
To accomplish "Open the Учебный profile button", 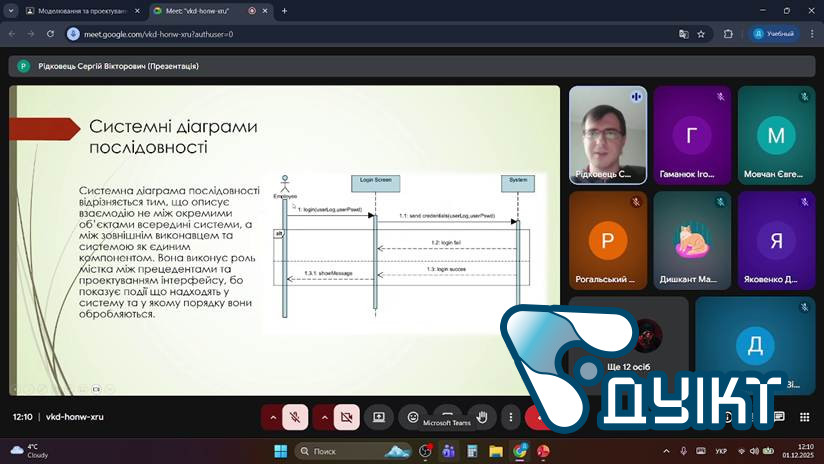I will click(x=774, y=34).
